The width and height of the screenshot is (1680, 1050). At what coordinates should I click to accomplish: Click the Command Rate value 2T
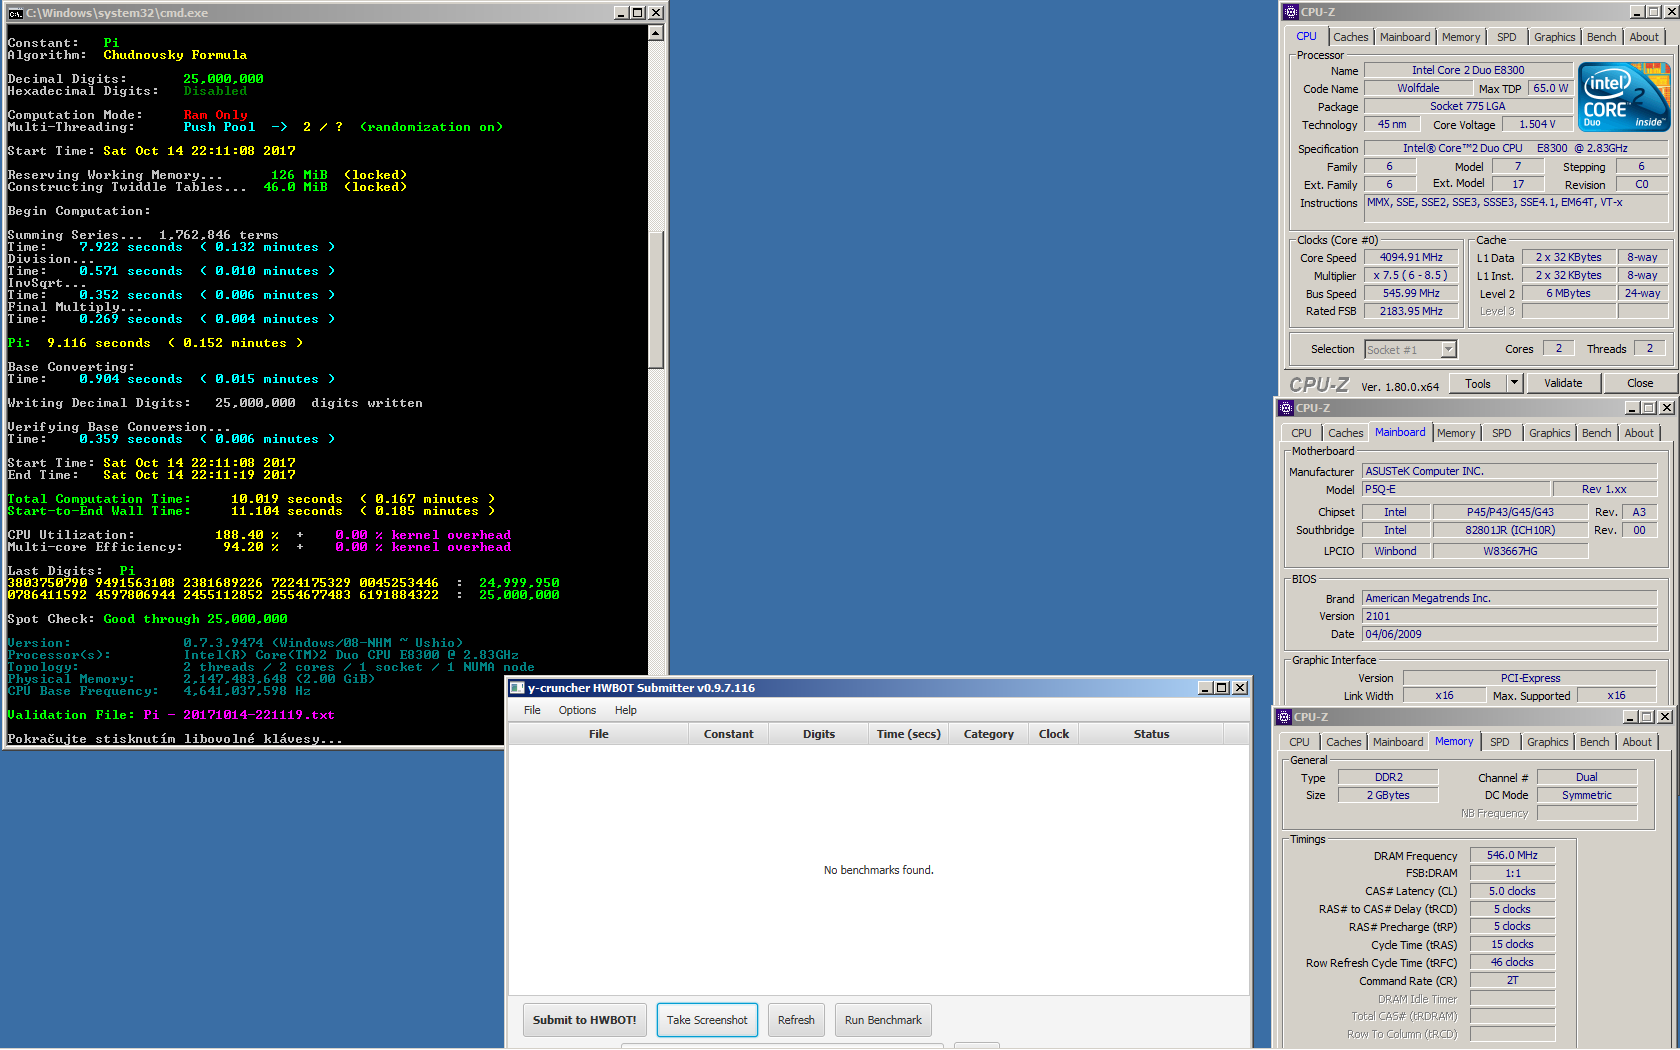[x=1512, y=980]
